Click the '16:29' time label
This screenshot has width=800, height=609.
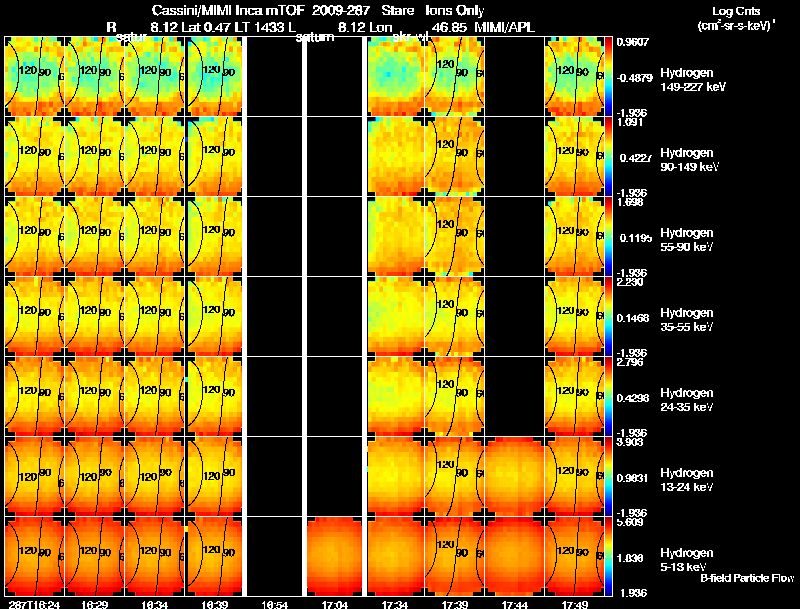(94, 604)
